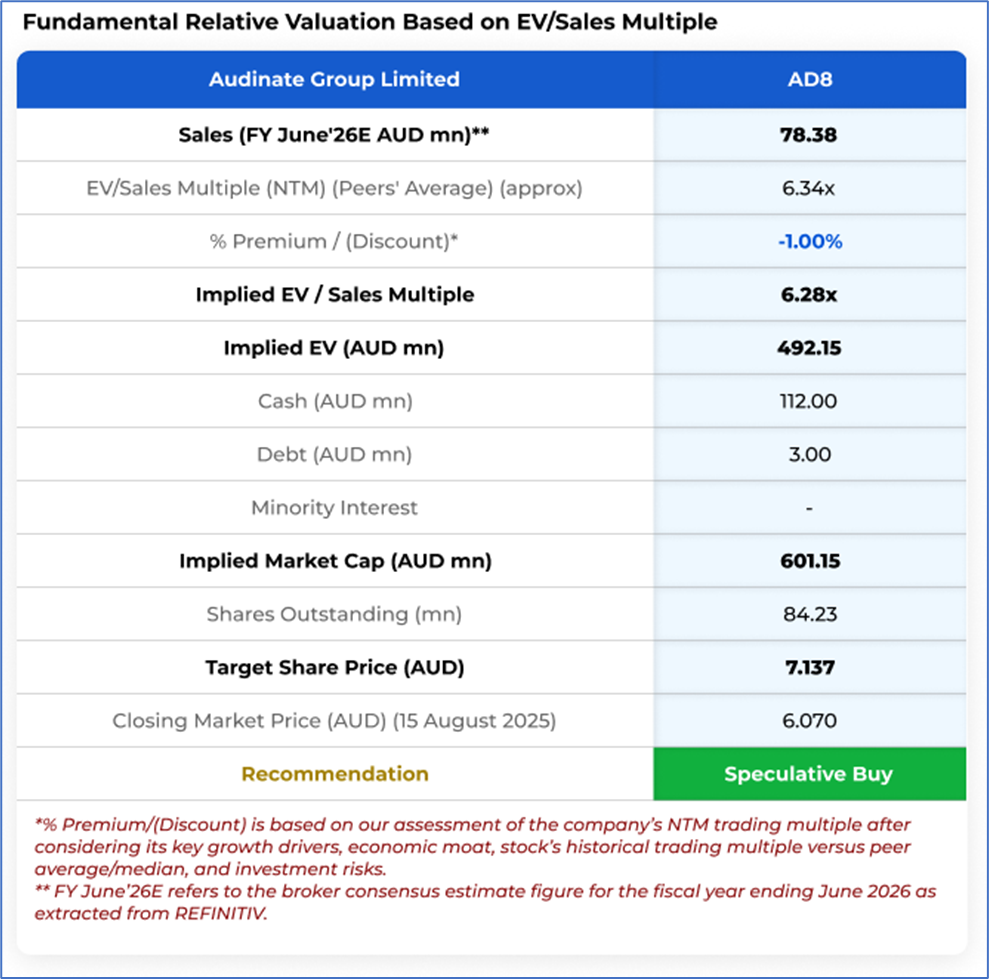This screenshot has width=989, height=979.
Task: Click the 6.28x implied multiple value
Action: point(808,294)
